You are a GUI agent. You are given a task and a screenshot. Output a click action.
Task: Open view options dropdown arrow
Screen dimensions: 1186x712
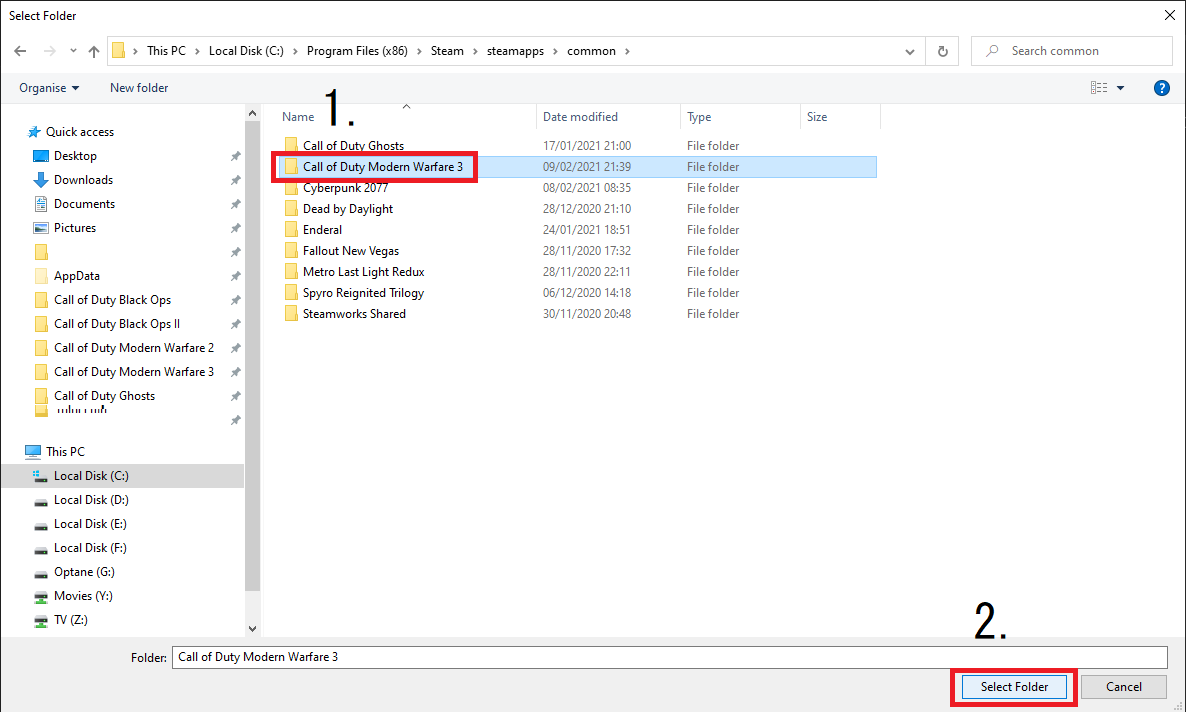point(1120,88)
